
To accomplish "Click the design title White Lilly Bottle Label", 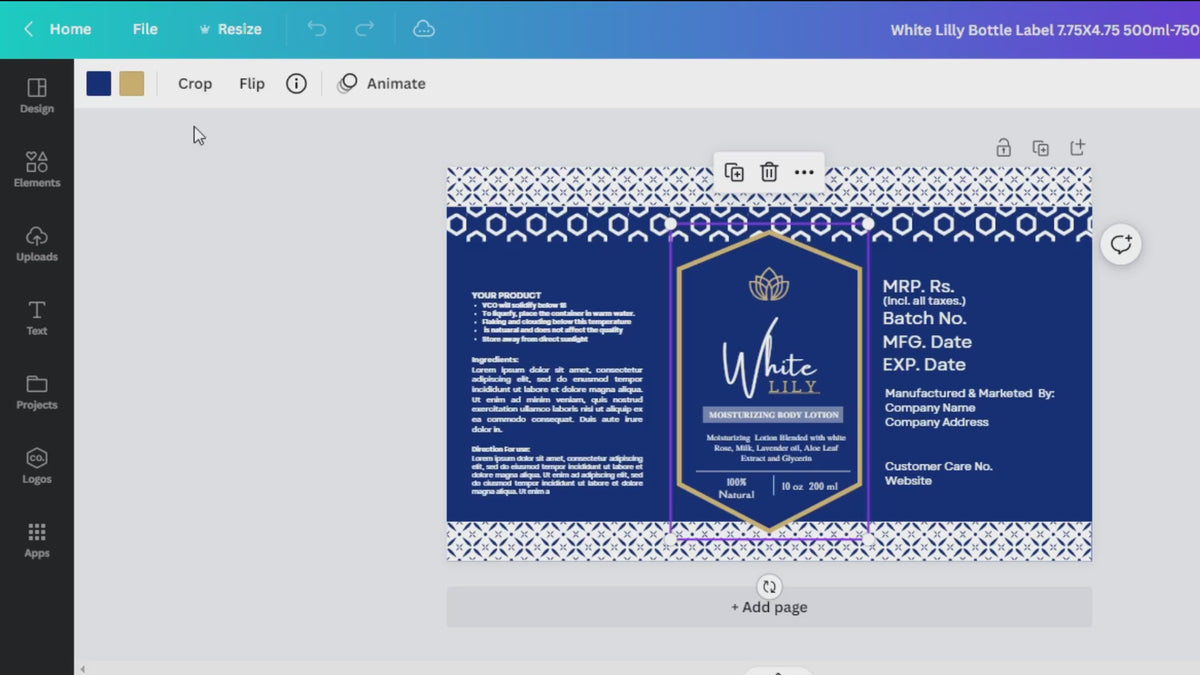I will pyautogui.click(x=1045, y=30).
